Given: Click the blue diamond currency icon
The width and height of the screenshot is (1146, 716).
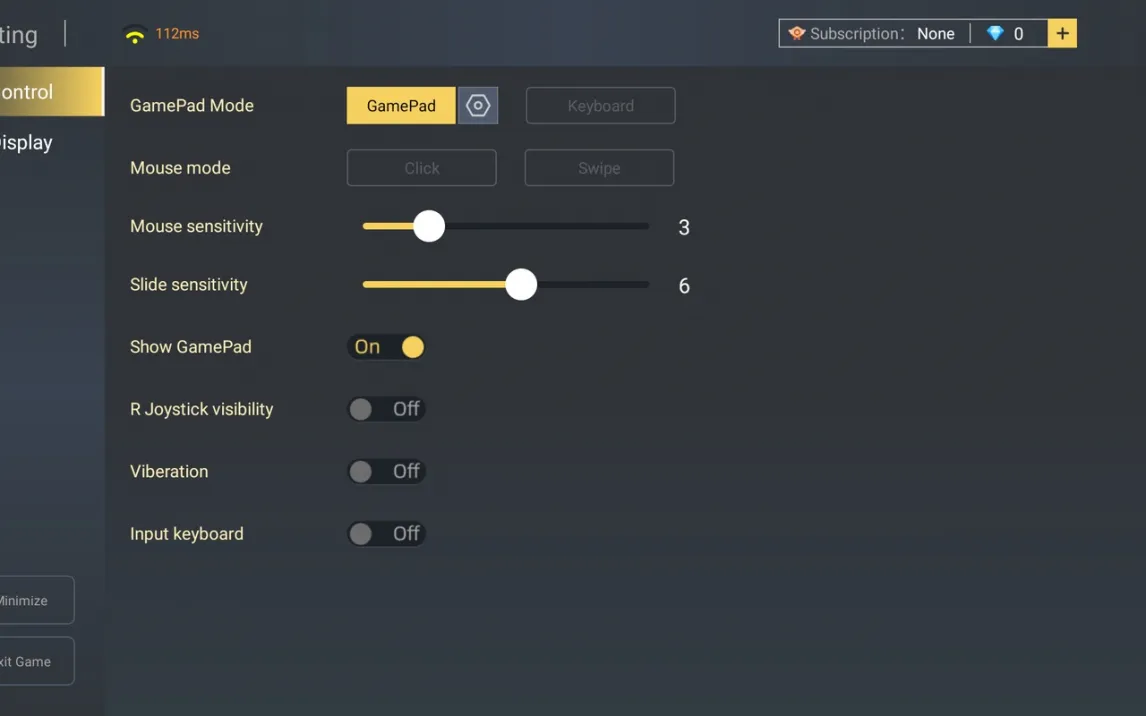Looking at the screenshot, I should (995, 34).
